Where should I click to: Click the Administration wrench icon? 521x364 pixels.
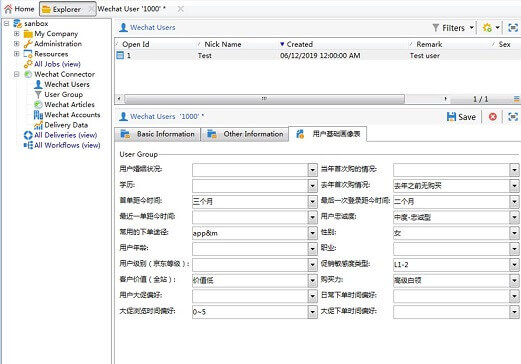coord(28,44)
